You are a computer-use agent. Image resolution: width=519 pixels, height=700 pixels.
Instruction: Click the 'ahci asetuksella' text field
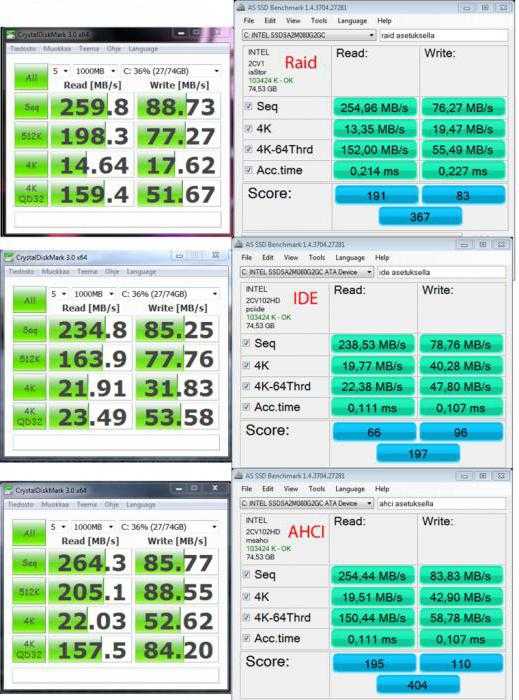tap(441, 503)
